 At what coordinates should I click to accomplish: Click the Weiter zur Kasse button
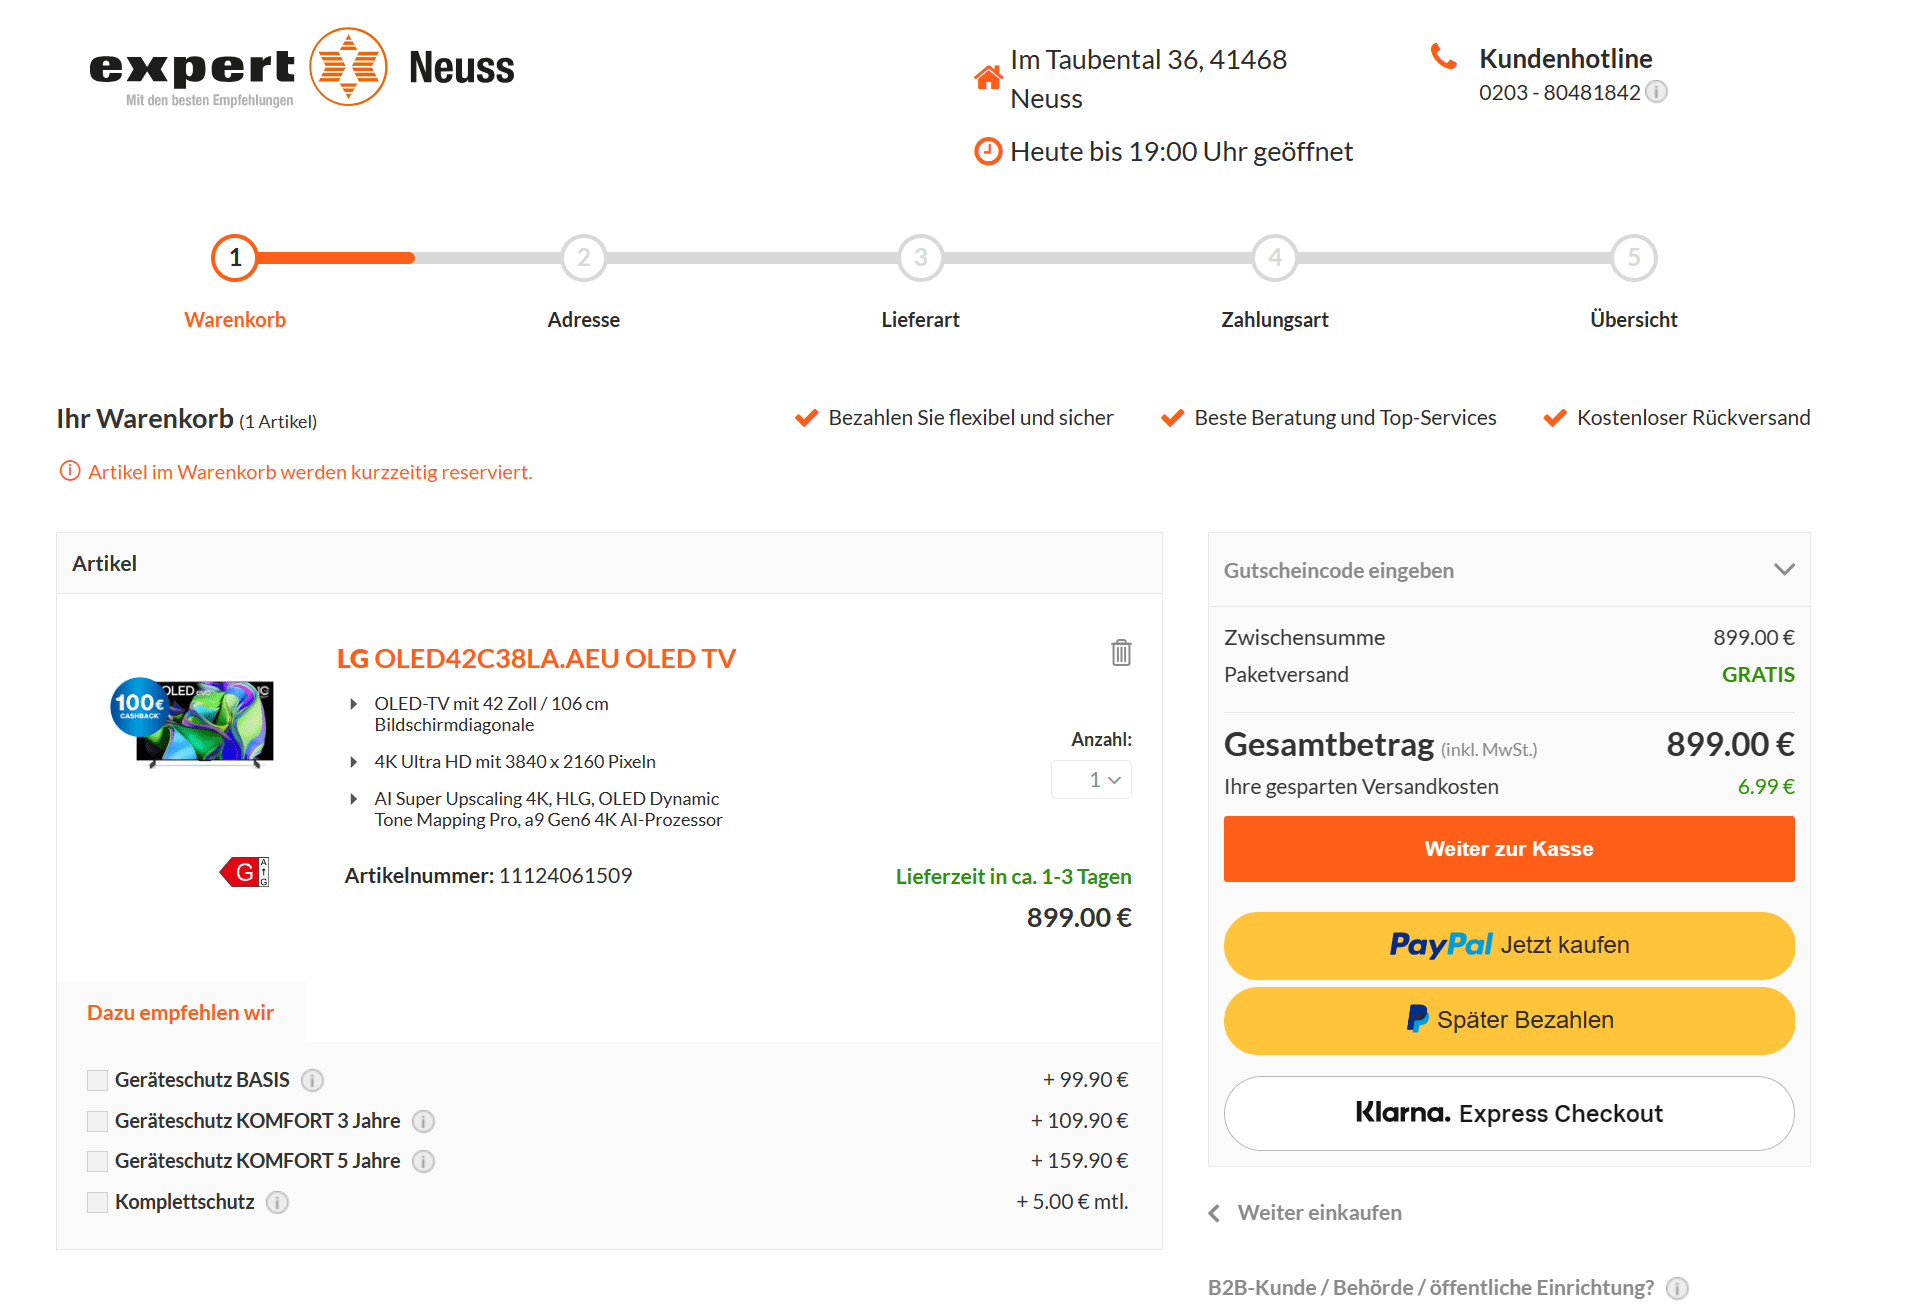(x=1508, y=849)
